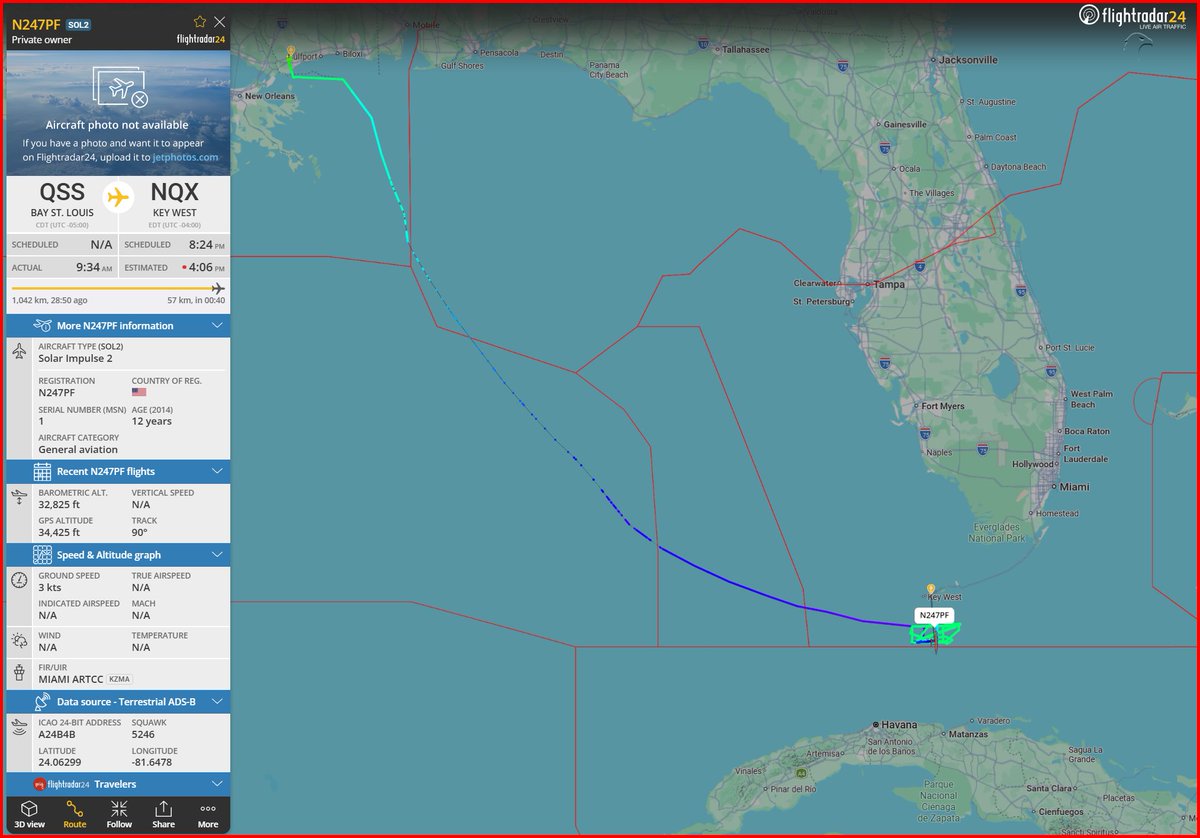Viewport: 1200px width, 838px height.
Task: Click the ICAO address signal icon
Action: pyautogui.click(x=19, y=728)
